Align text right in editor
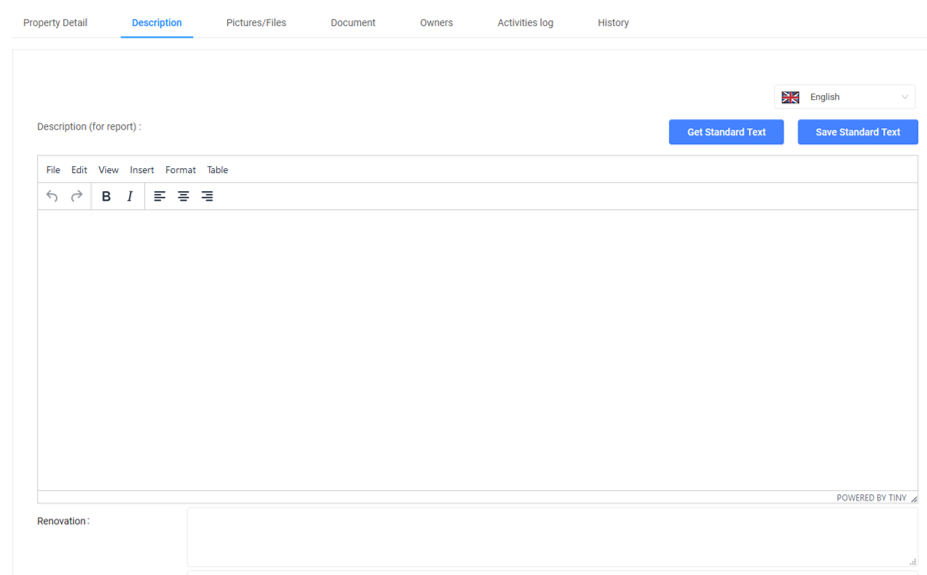This screenshot has height=575, width=927. coord(207,196)
